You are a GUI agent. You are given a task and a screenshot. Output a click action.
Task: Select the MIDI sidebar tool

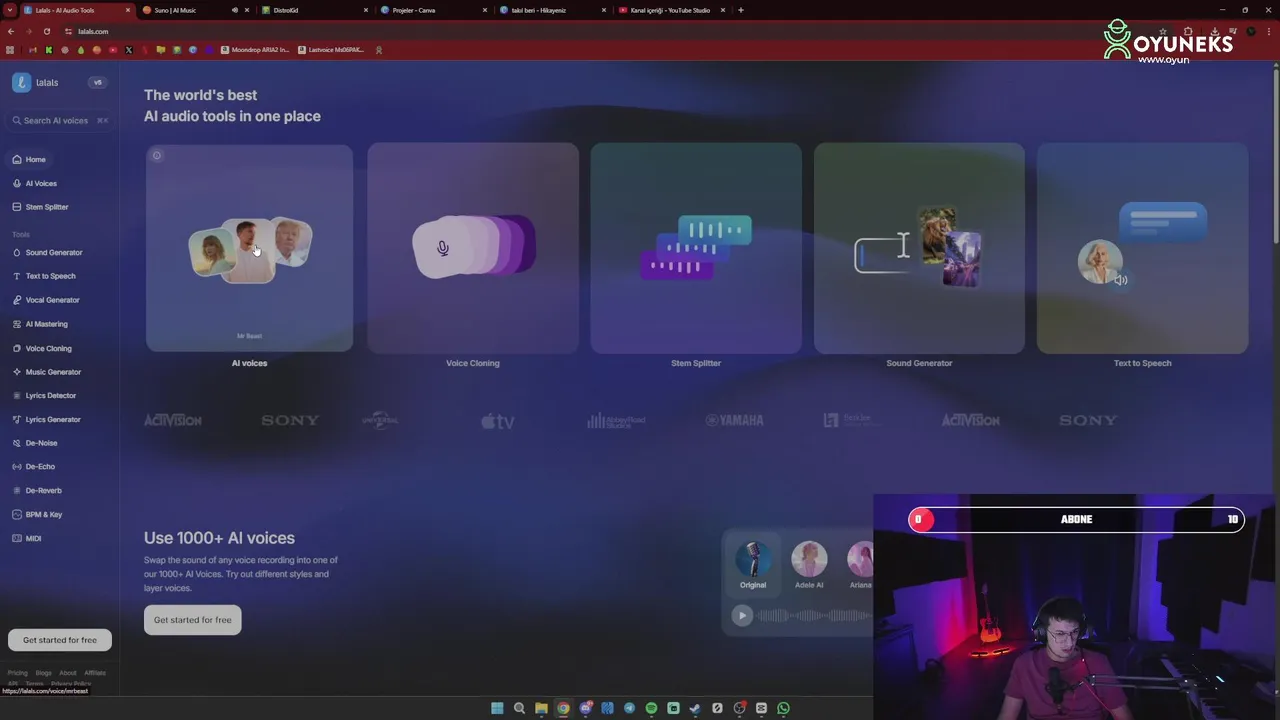tap(27, 539)
